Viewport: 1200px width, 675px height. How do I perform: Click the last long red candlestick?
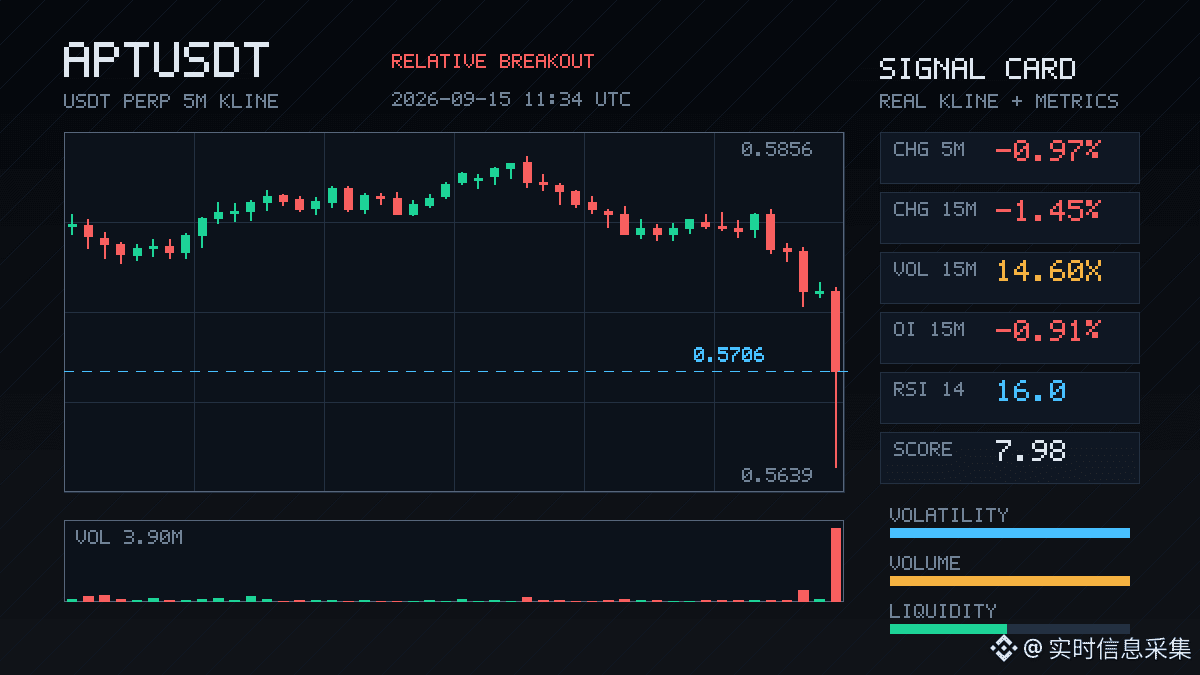[x=836, y=378]
